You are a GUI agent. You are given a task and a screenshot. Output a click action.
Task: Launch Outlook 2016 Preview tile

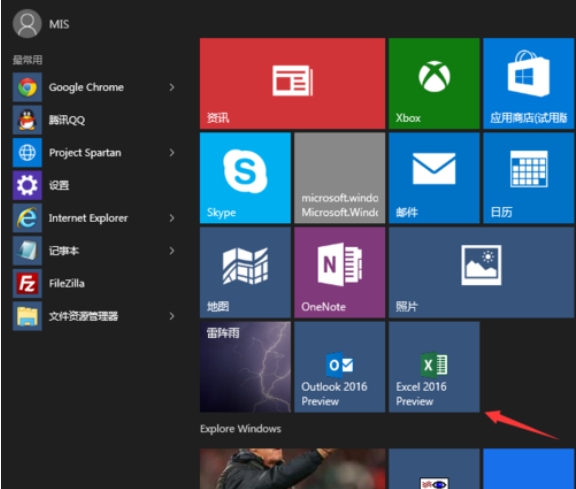coord(340,367)
